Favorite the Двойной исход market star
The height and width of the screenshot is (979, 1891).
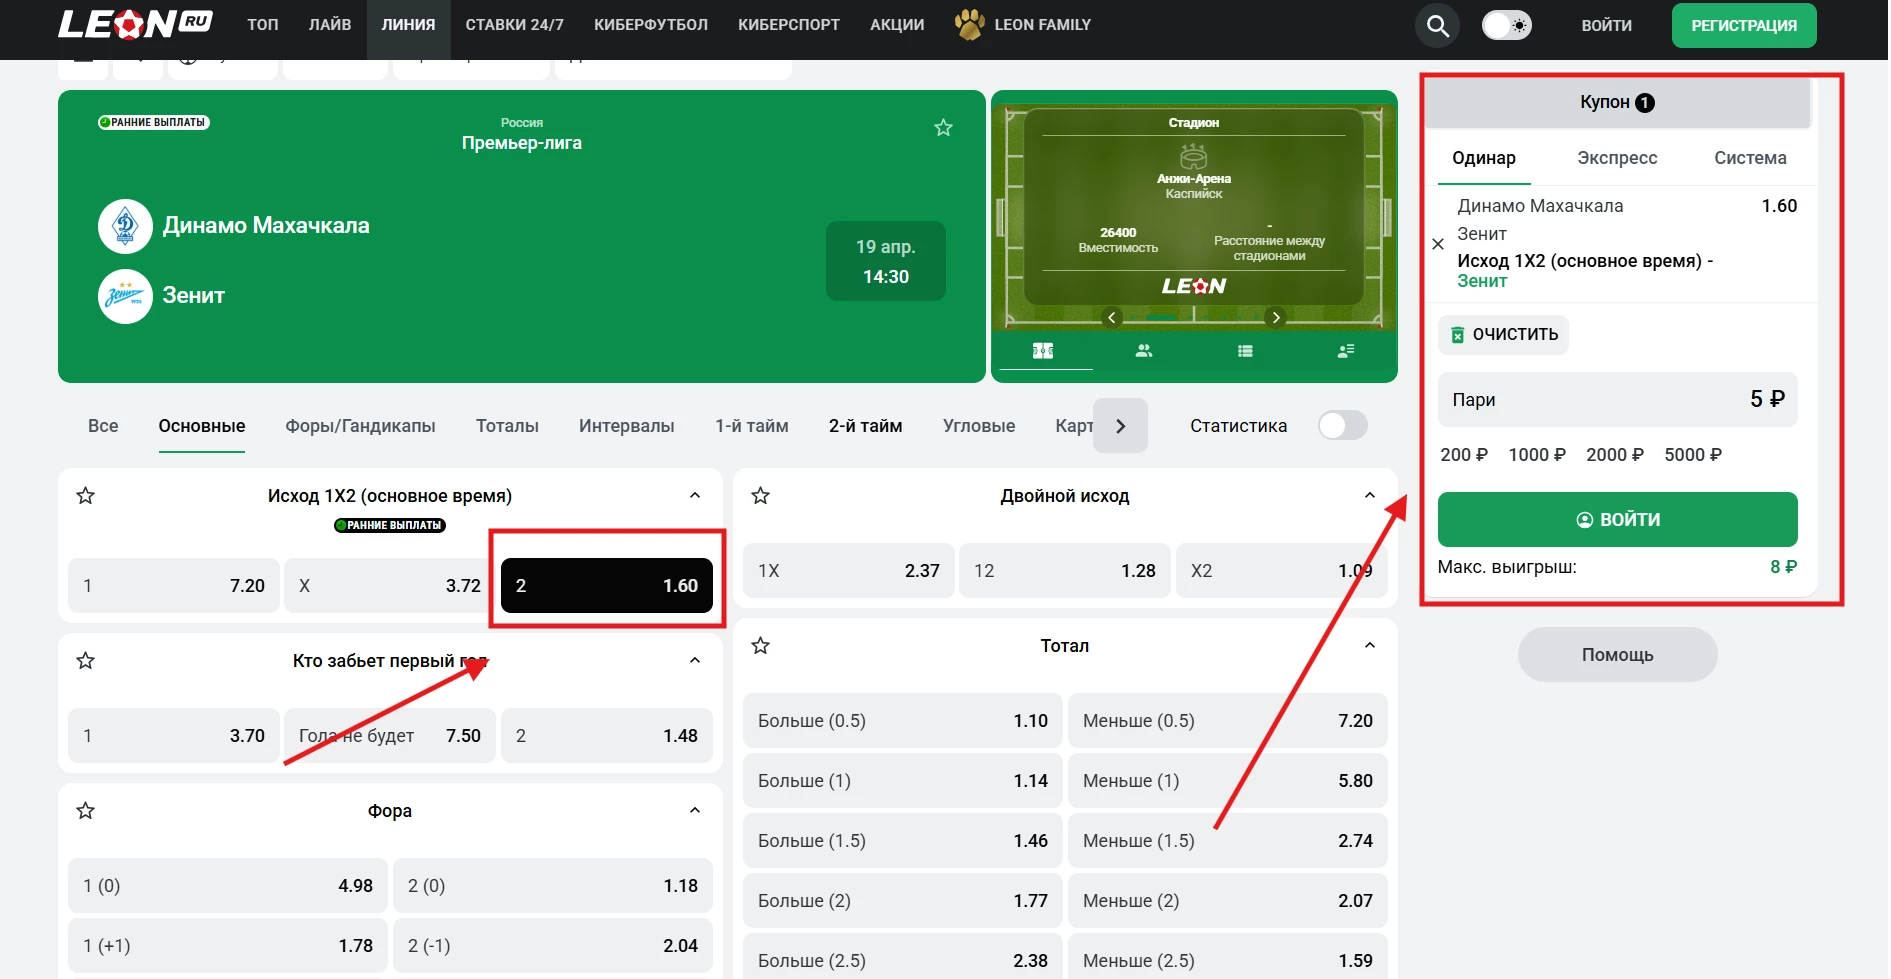[x=761, y=496]
